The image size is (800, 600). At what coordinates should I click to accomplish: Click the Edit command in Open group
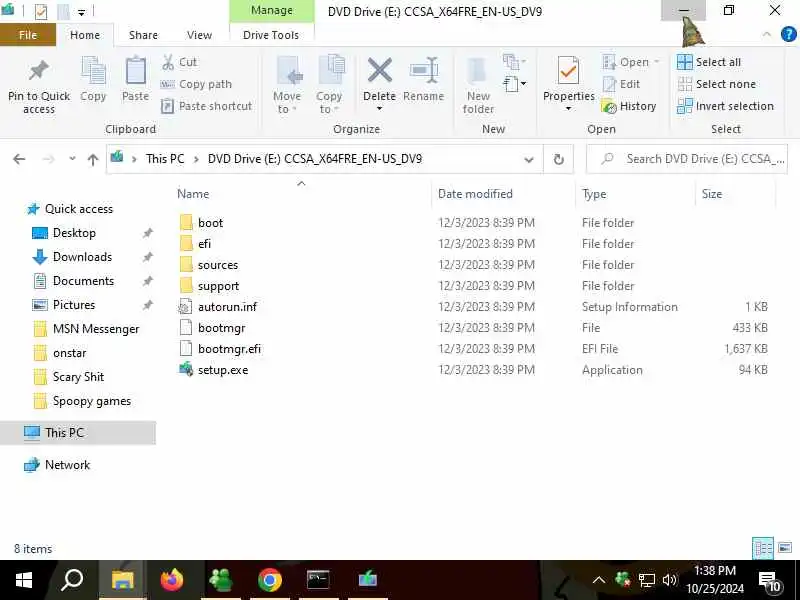tap(621, 84)
